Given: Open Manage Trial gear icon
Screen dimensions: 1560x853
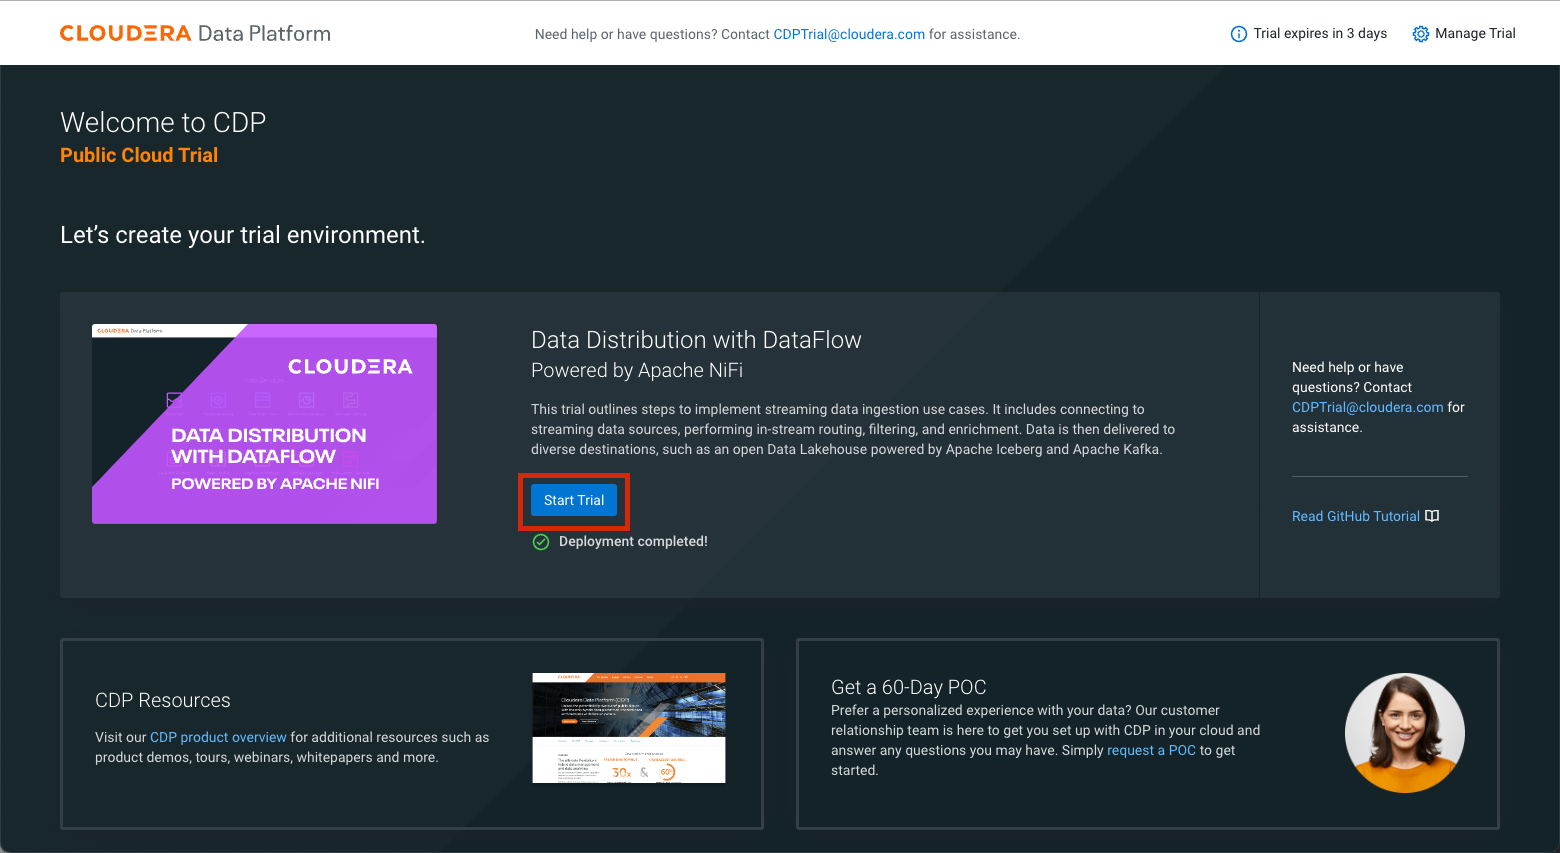Looking at the screenshot, I should coord(1420,34).
